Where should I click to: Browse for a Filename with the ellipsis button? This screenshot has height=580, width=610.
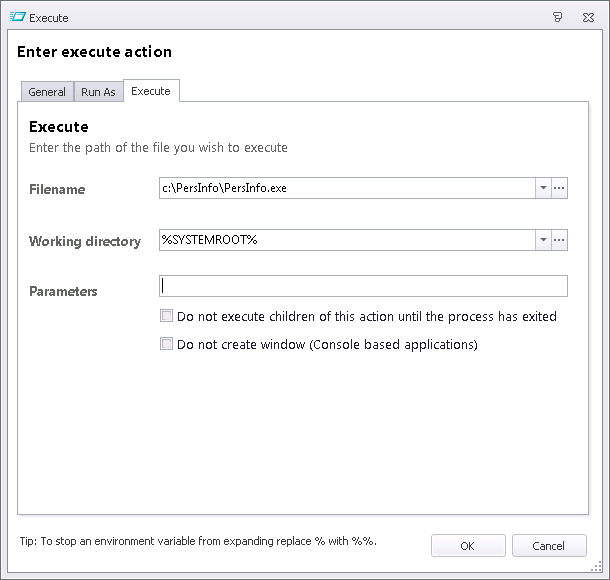(x=559, y=188)
